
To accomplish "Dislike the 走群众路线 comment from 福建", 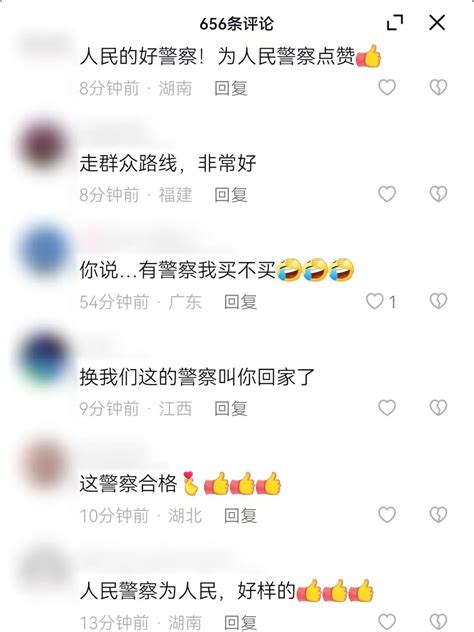I will pyautogui.click(x=438, y=194).
